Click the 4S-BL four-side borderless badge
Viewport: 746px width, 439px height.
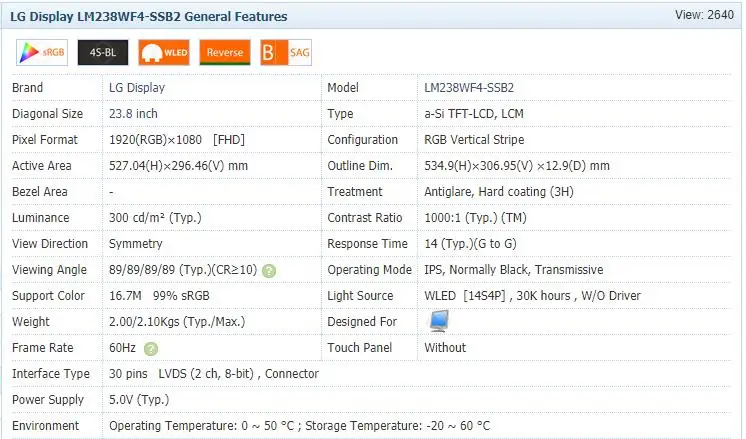[x=103, y=52]
